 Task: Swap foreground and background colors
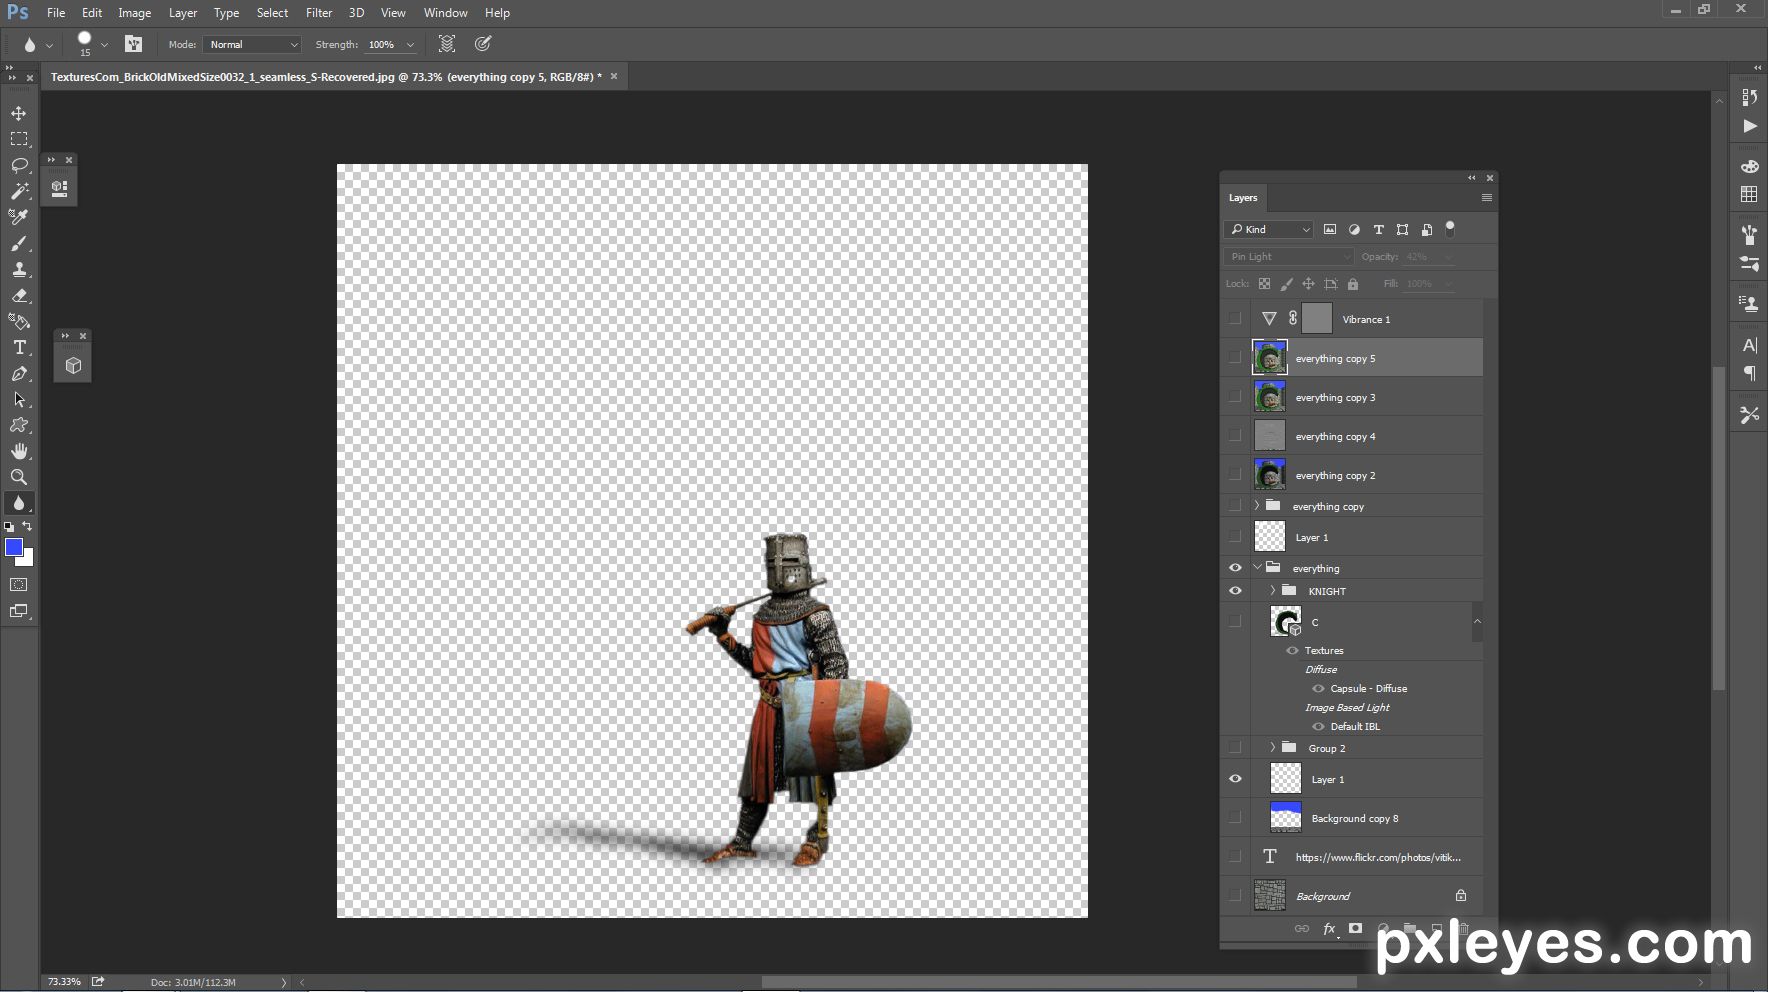click(28, 526)
